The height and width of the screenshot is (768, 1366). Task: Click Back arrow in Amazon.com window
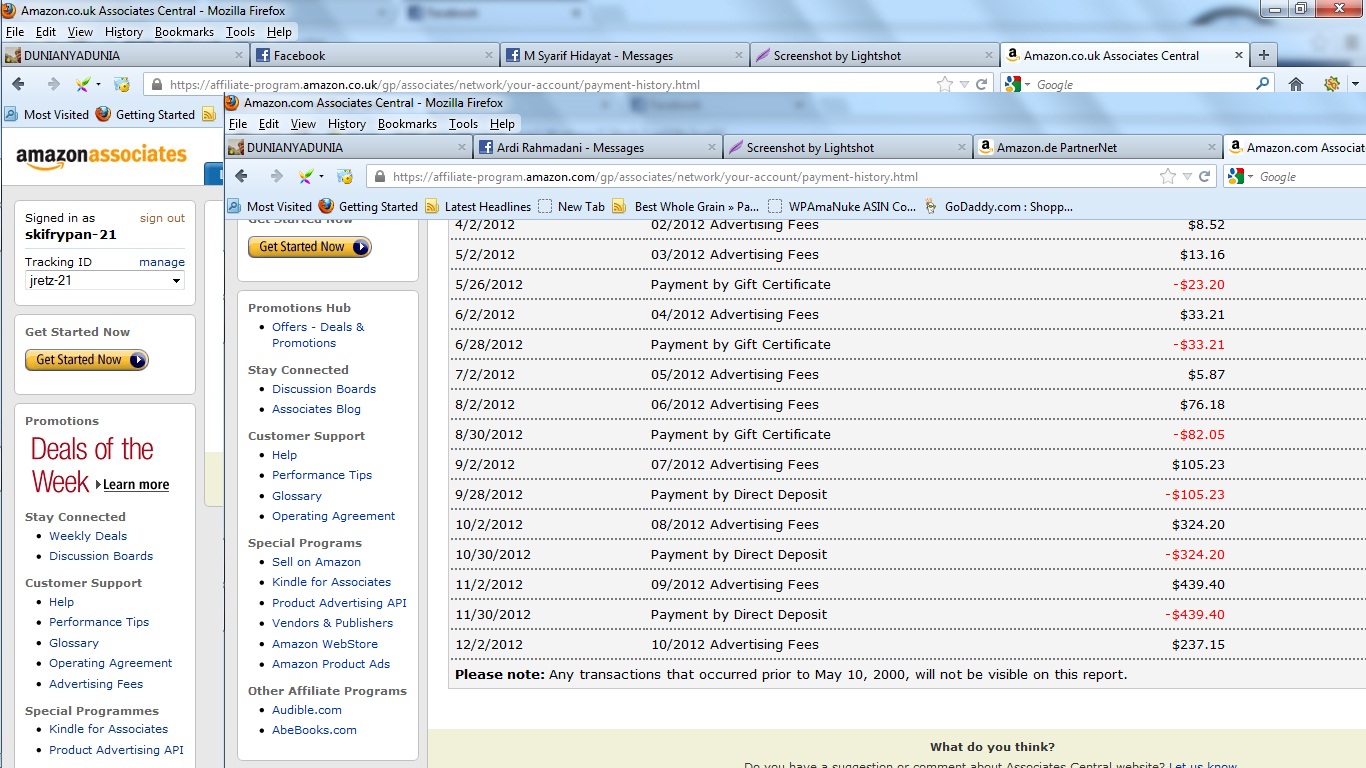[x=241, y=176]
